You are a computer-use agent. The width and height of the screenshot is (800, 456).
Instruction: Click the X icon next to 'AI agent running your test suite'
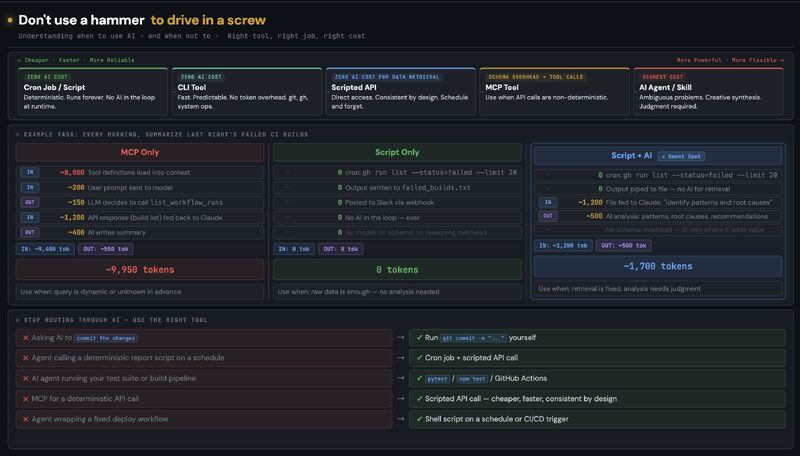(x=26, y=378)
